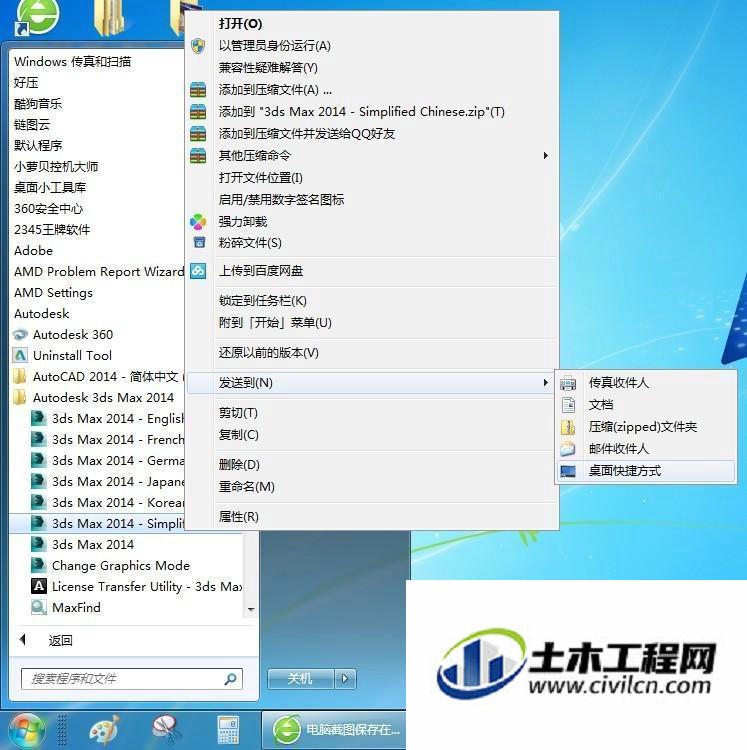Viewport: 747px width, 750px height.
Task: Open 属性(R) properties entry
Action: (x=239, y=517)
